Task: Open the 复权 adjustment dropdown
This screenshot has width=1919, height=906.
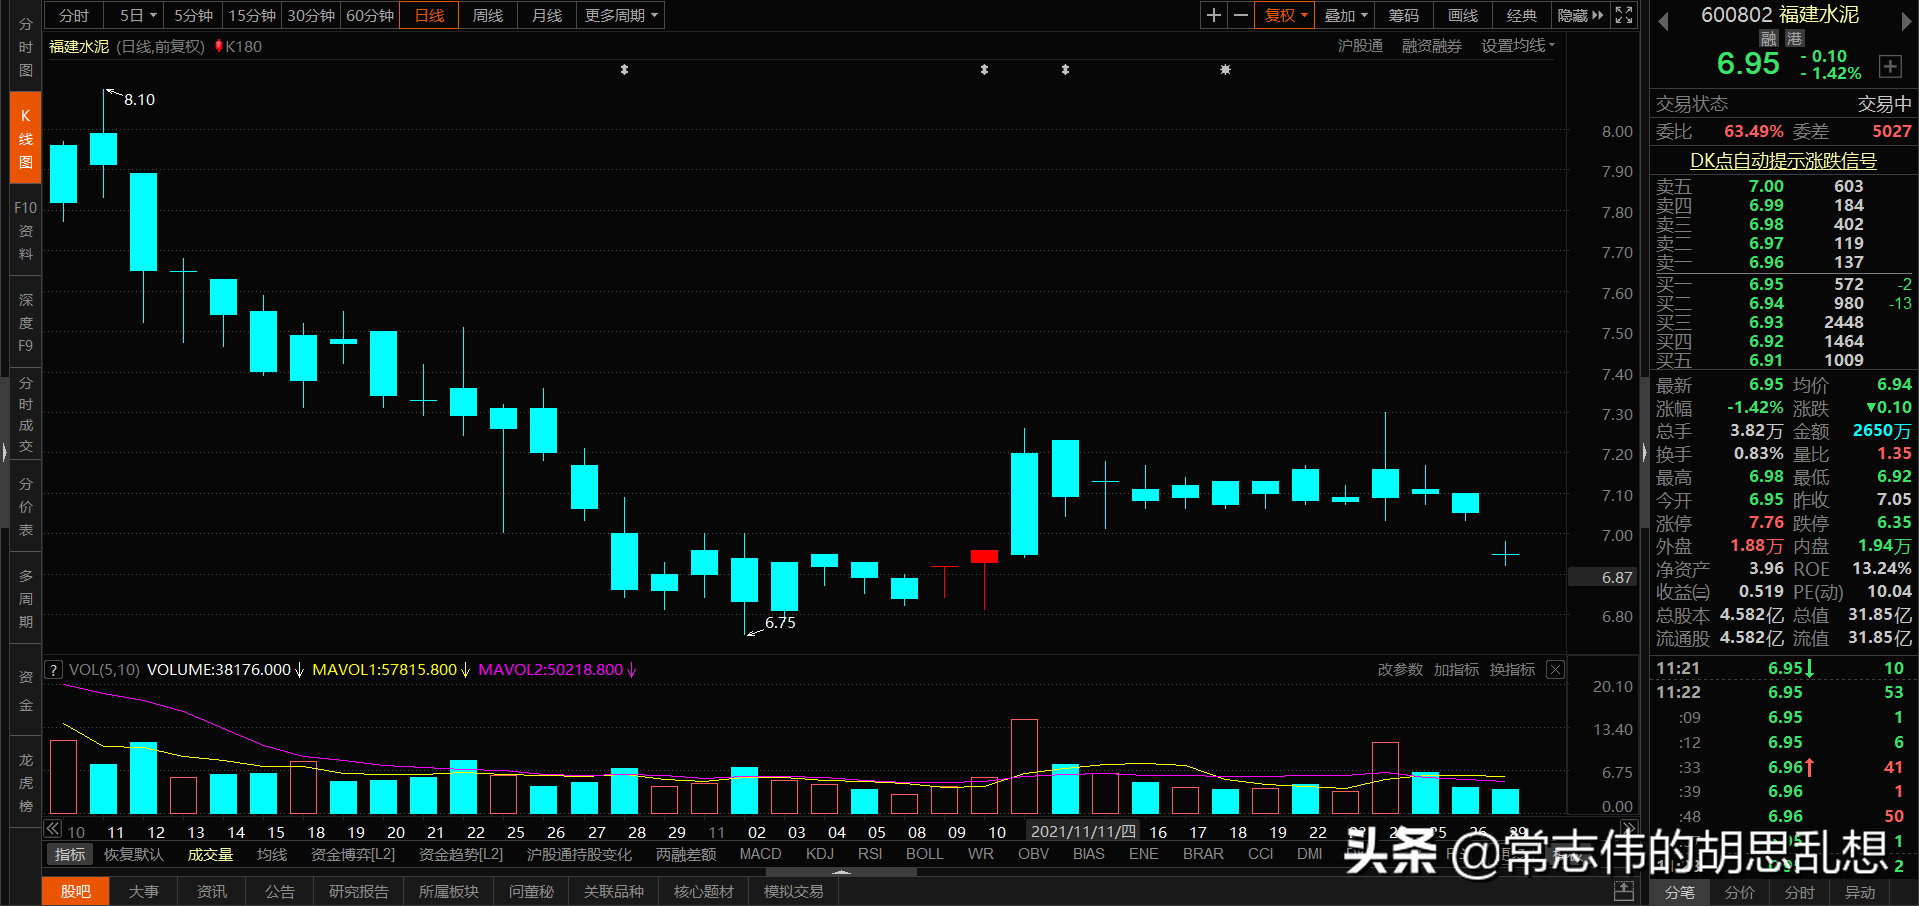Action: 1284,15
